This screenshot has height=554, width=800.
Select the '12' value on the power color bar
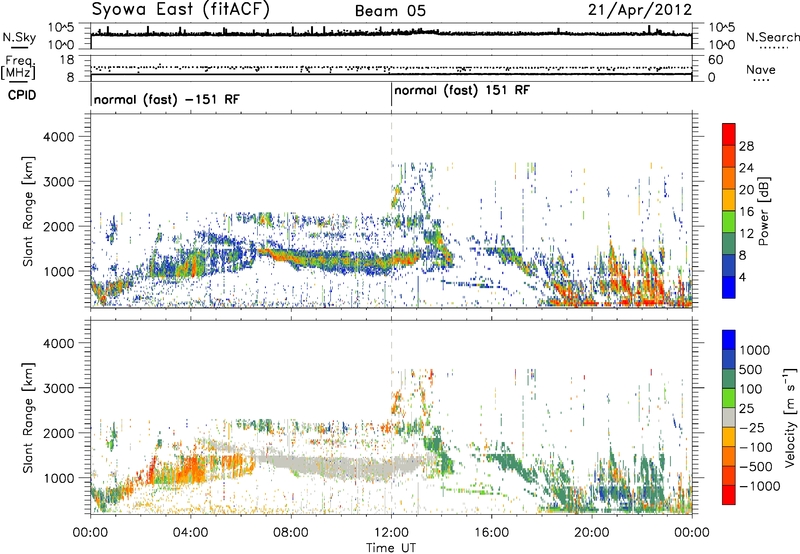[x=746, y=234]
